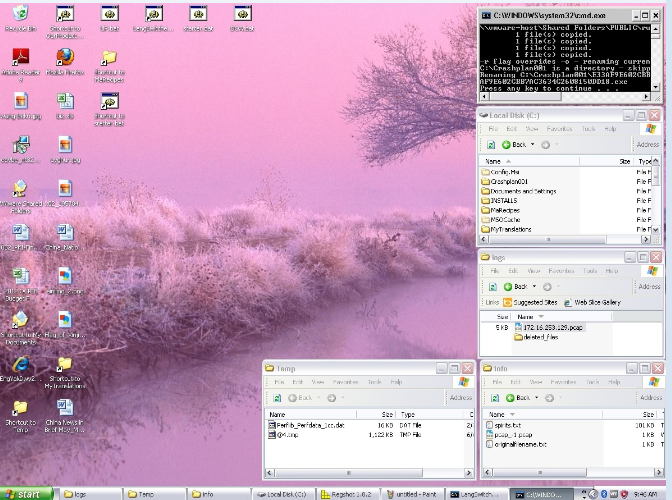The height and width of the screenshot is (500, 672).
Task: Select the UP.bat desktop icon
Action: point(109,19)
